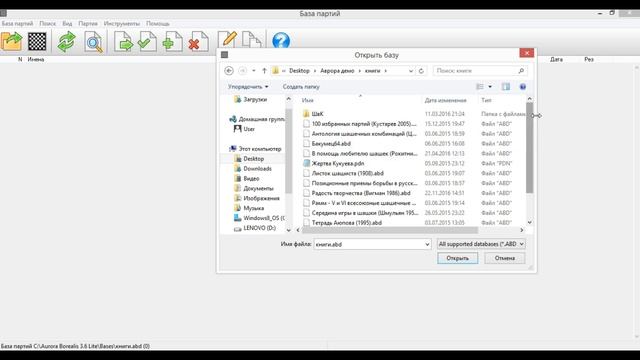Click the edit document pencil icon
The width and height of the screenshot is (640, 360).
(x=227, y=40)
